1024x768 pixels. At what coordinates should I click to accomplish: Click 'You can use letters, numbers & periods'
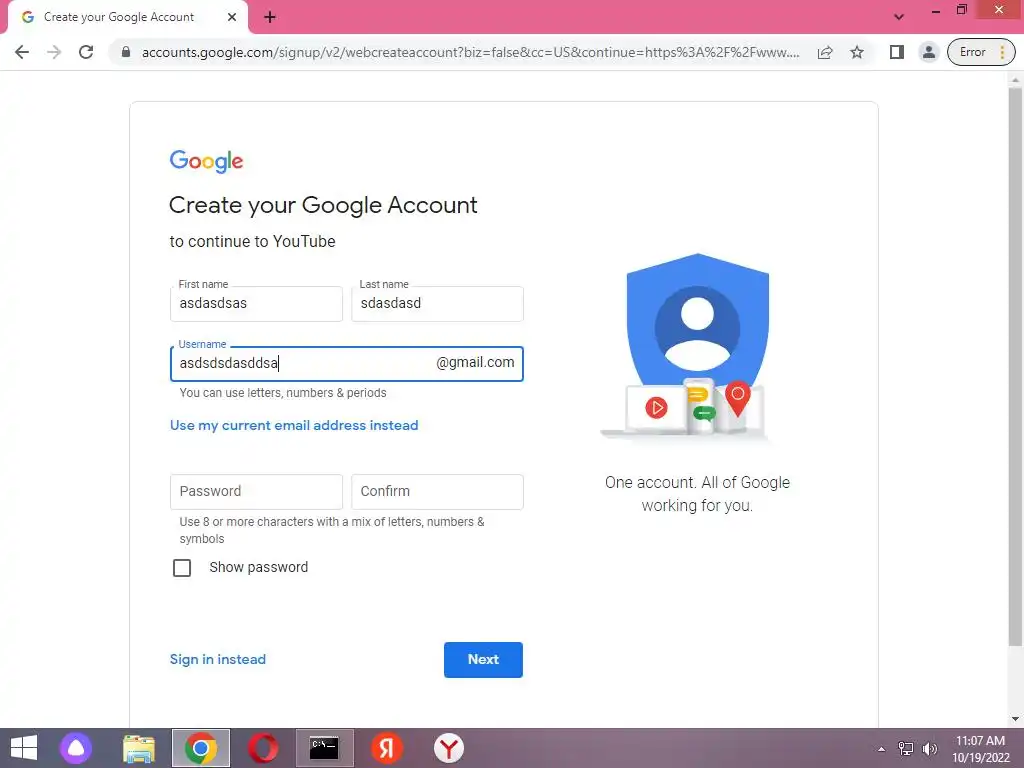[x=283, y=392]
